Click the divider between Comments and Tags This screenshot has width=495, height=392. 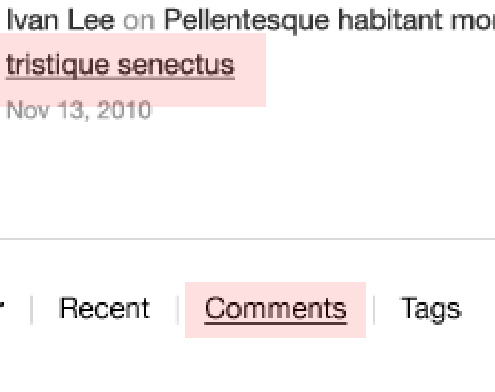[x=374, y=310]
